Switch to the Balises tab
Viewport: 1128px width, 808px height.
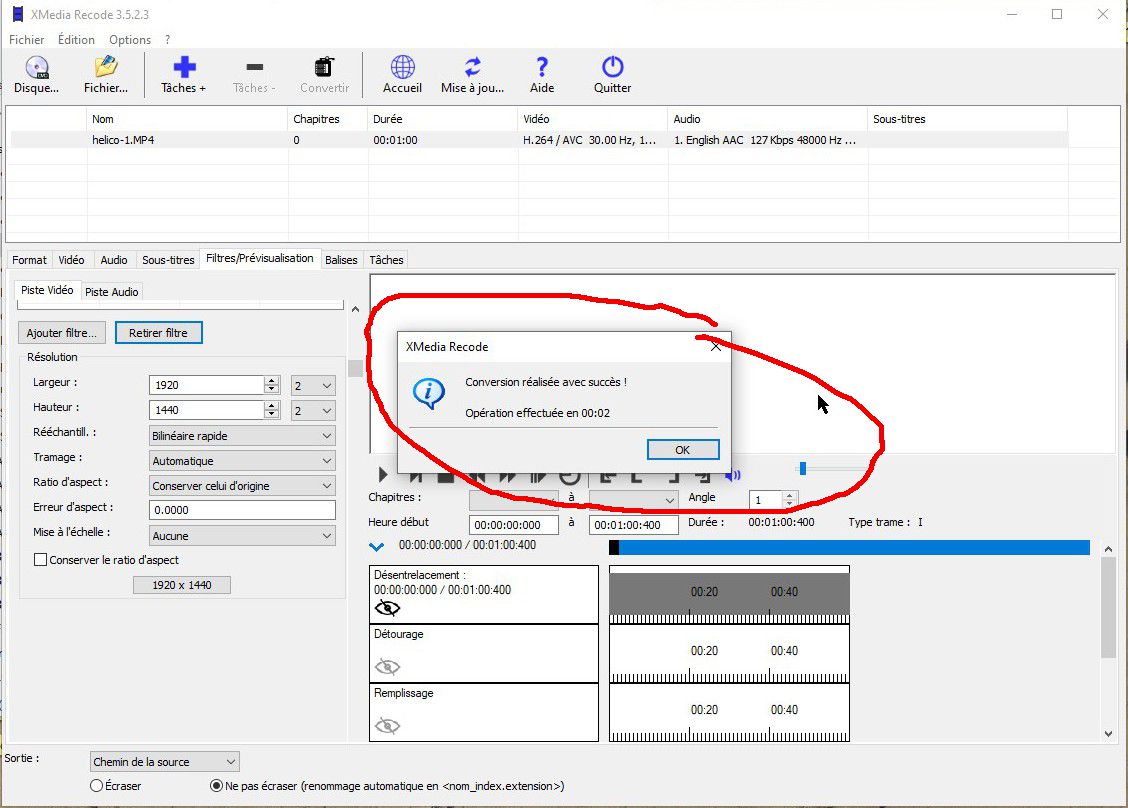tap(341, 260)
